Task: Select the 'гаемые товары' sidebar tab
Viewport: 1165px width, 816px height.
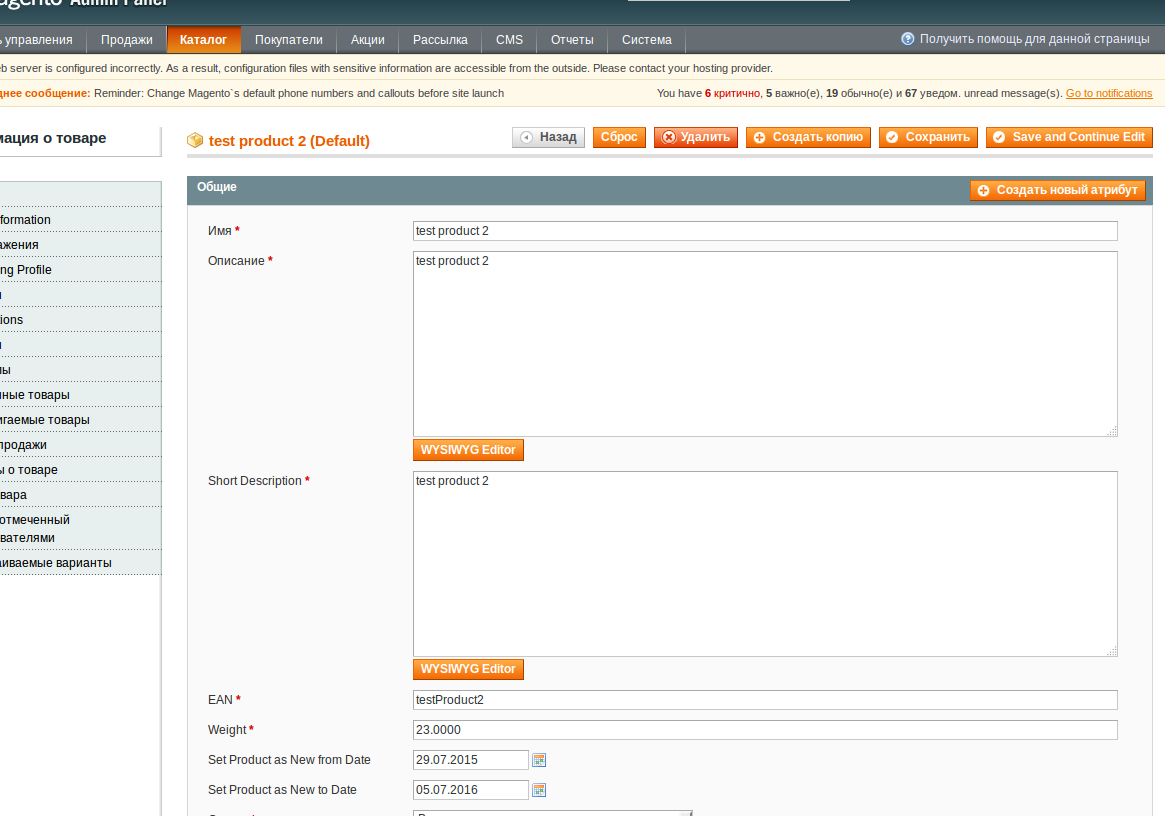Action: 80,420
